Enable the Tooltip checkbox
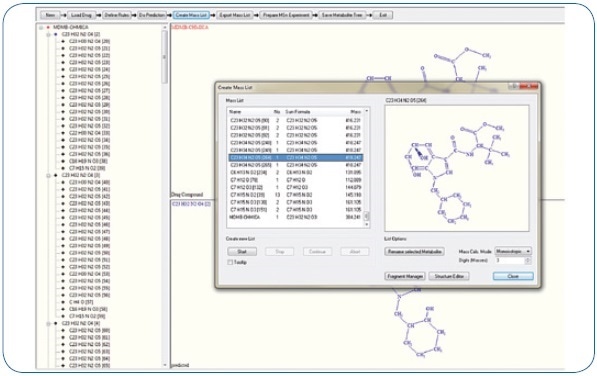The width and height of the screenshot is (597, 376). [230, 262]
